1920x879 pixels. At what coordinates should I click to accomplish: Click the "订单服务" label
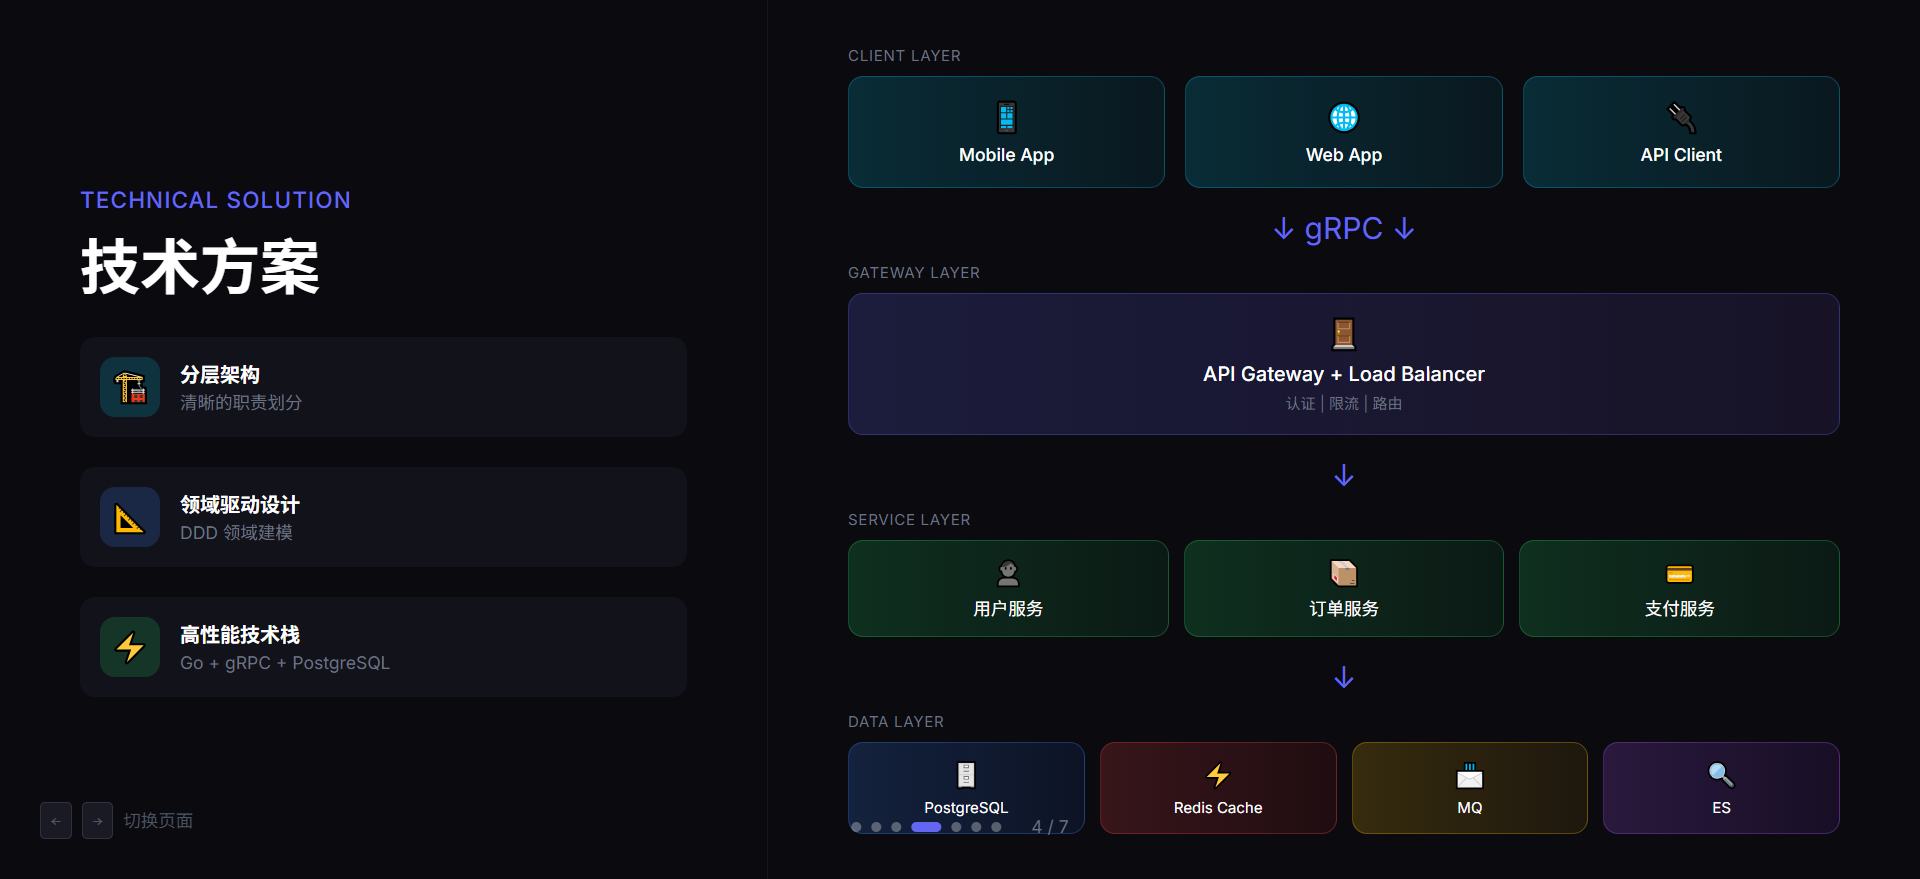pyautogui.click(x=1344, y=609)
